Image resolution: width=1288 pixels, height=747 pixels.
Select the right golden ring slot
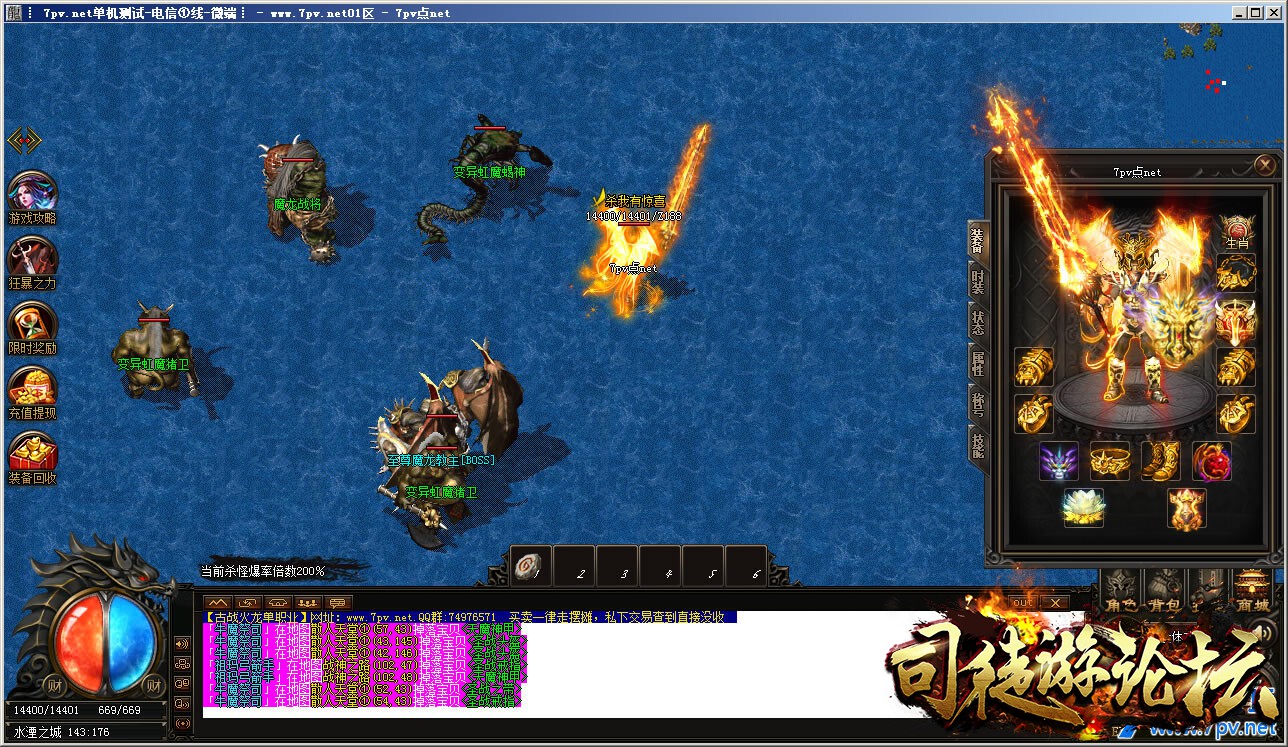pyautogui.click(x=1237, y=413)
